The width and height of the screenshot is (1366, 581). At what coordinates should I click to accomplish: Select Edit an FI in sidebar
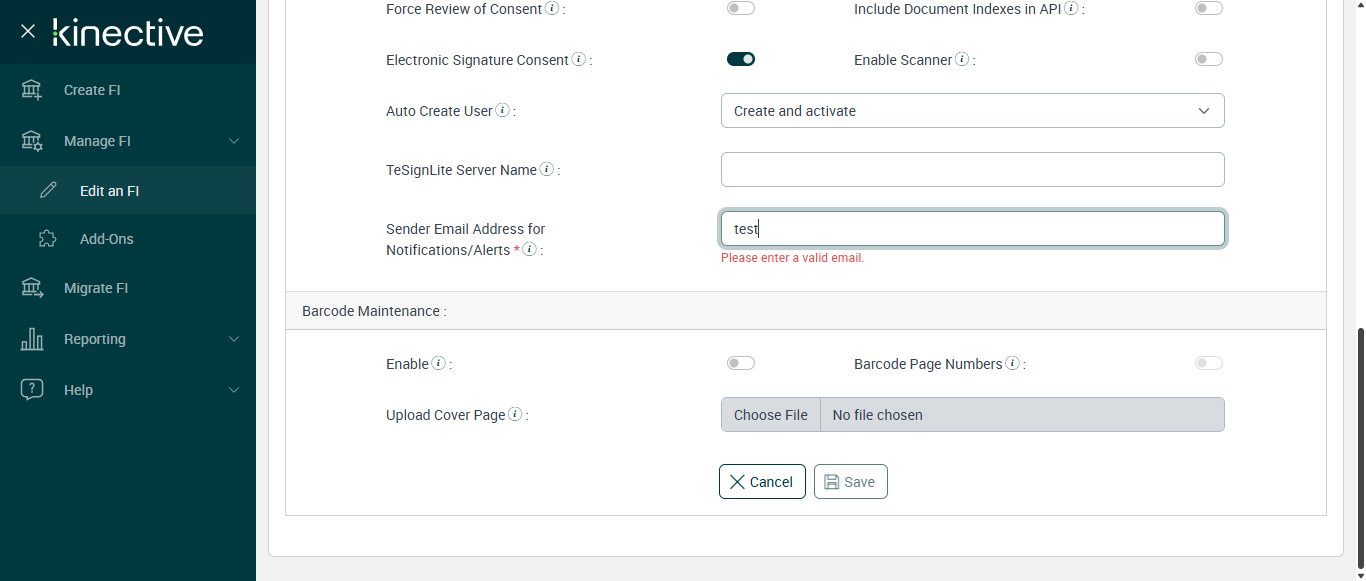point(109,191)
